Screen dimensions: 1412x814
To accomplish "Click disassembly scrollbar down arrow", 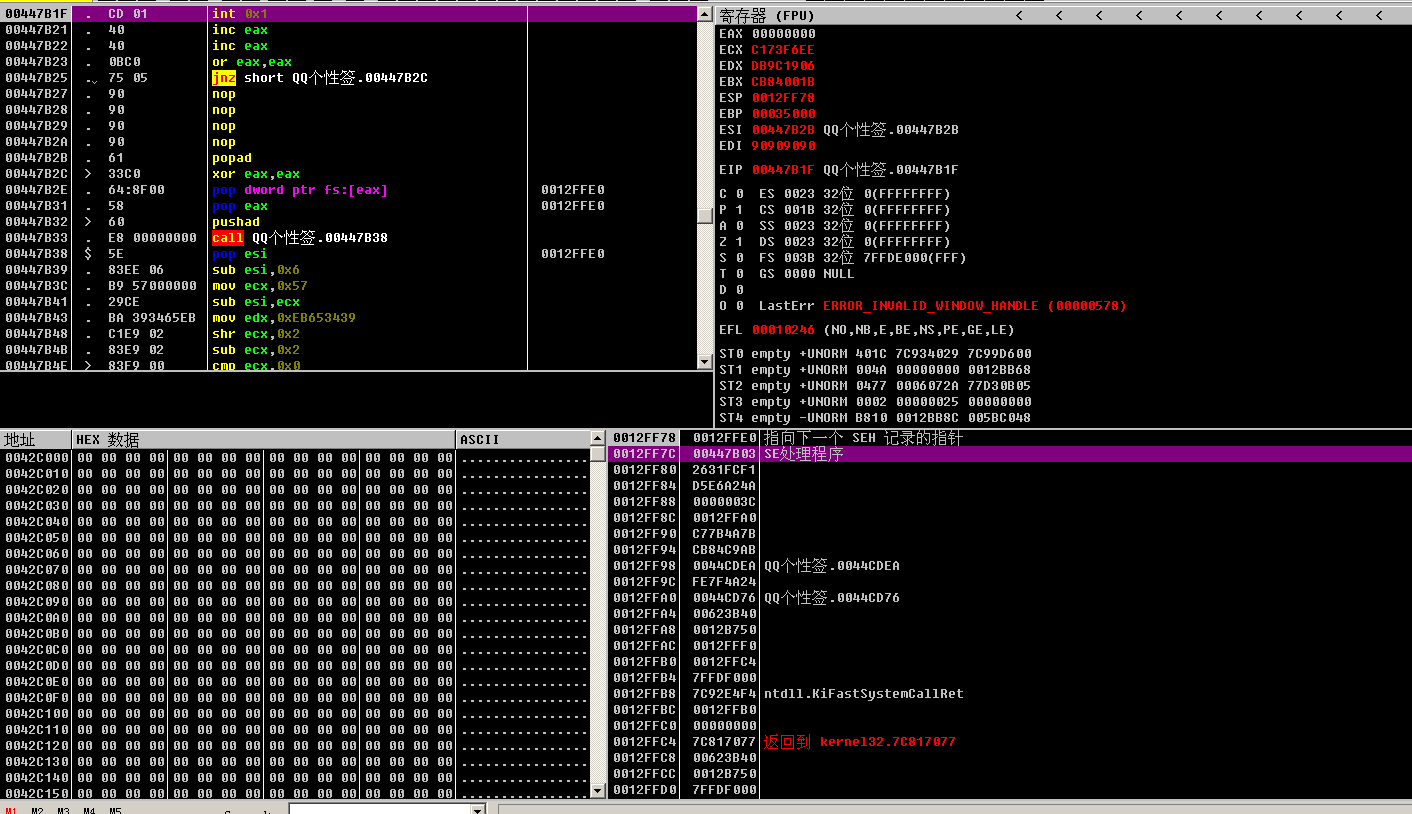I will 705,362.
